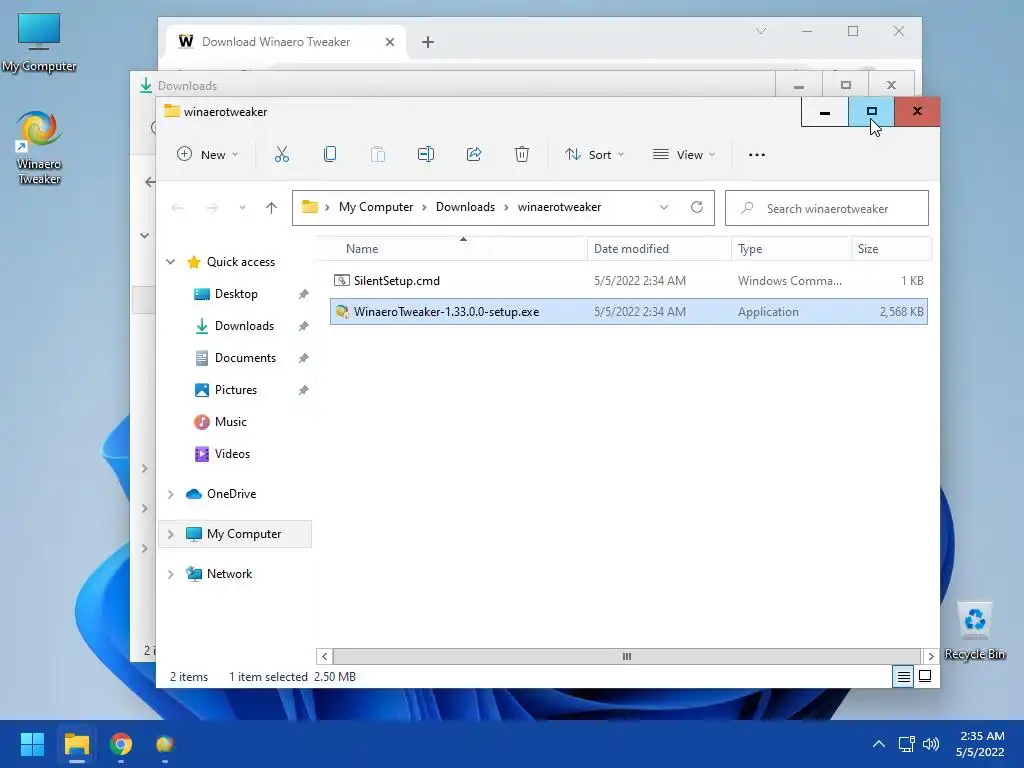
Task: Click the Paste icon in toolbar
Action: [x=377, y=155]
